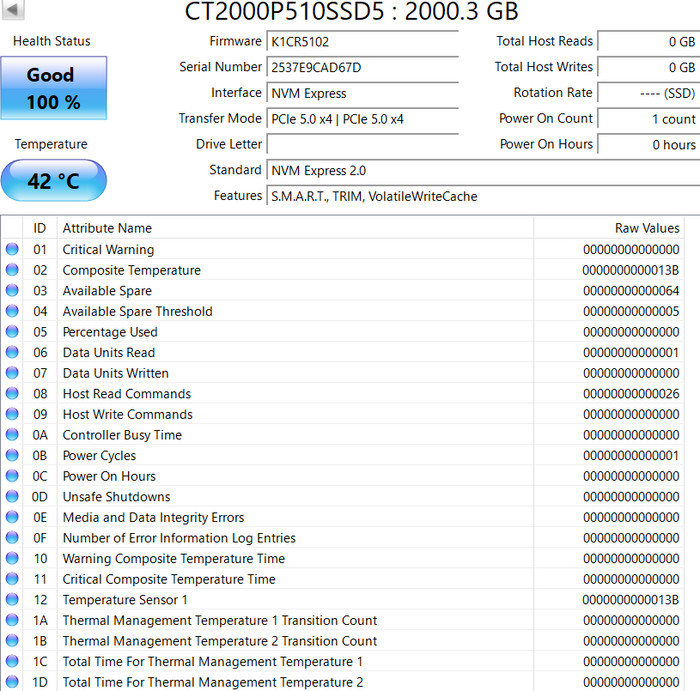The width and height of the screenshot is (700, 691).
Task: Click the blue status orb for Critical Warning
Action: pos(12,250)
